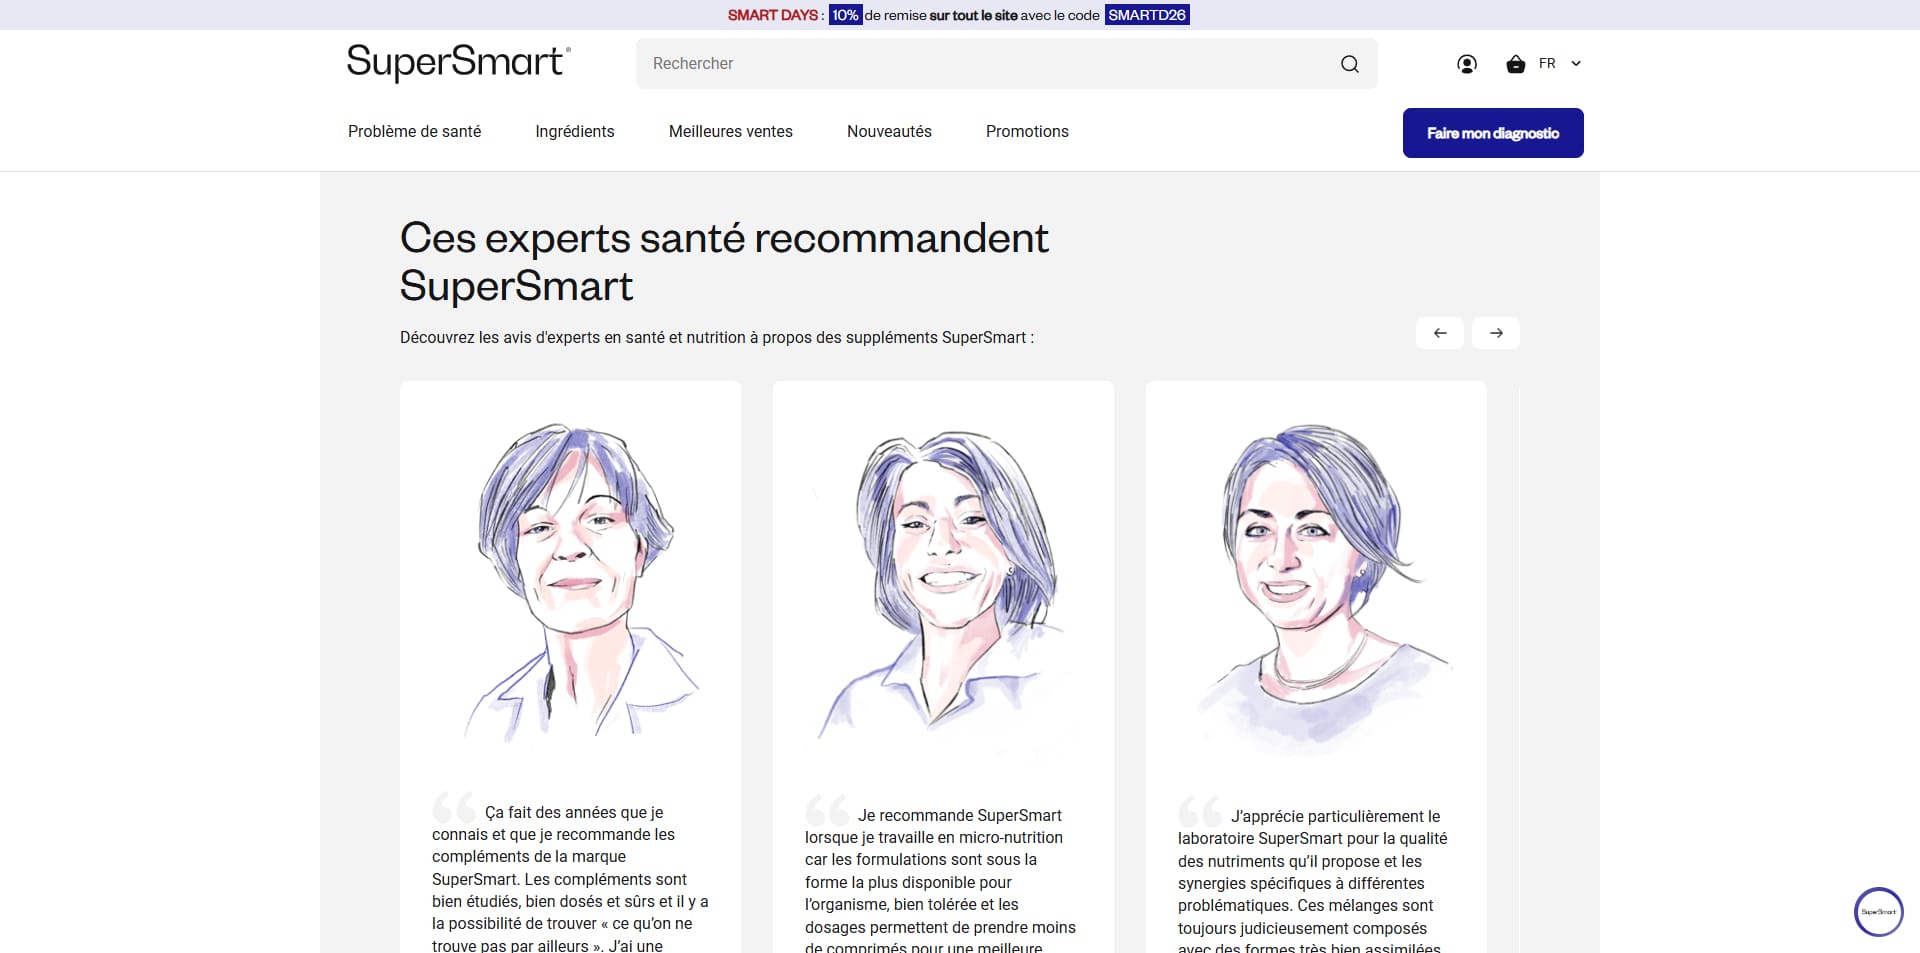Go to Meilleures ventes

click(731, 131)
